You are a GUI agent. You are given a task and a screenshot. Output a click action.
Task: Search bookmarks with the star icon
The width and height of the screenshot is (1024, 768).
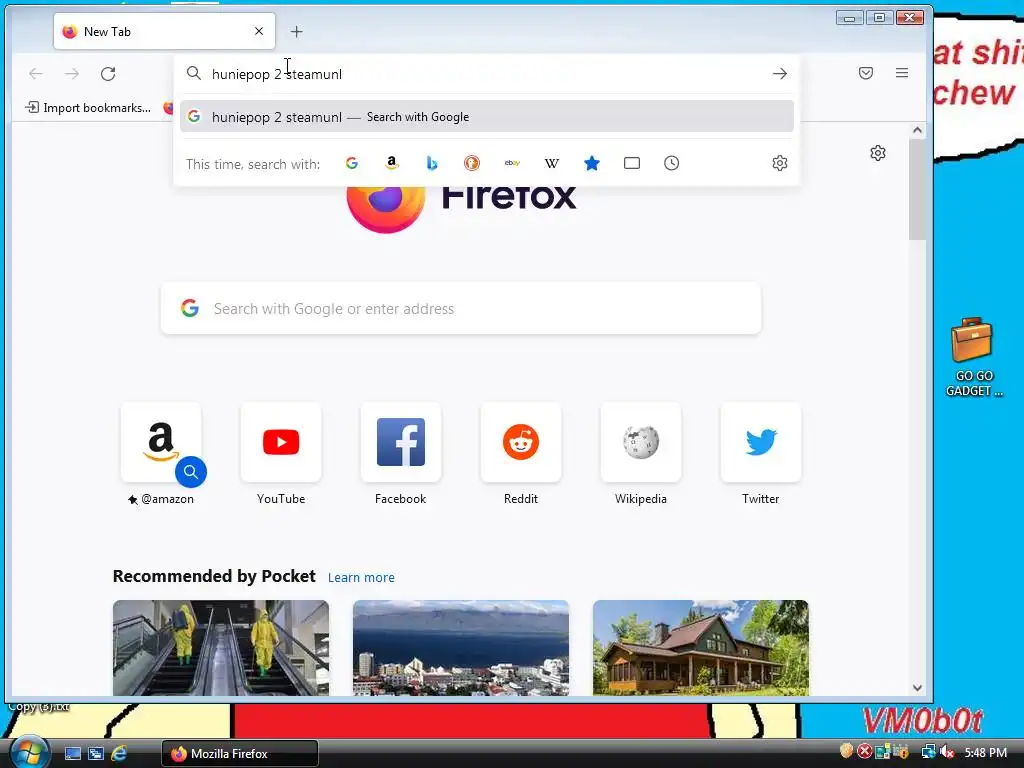pos(592,163)
